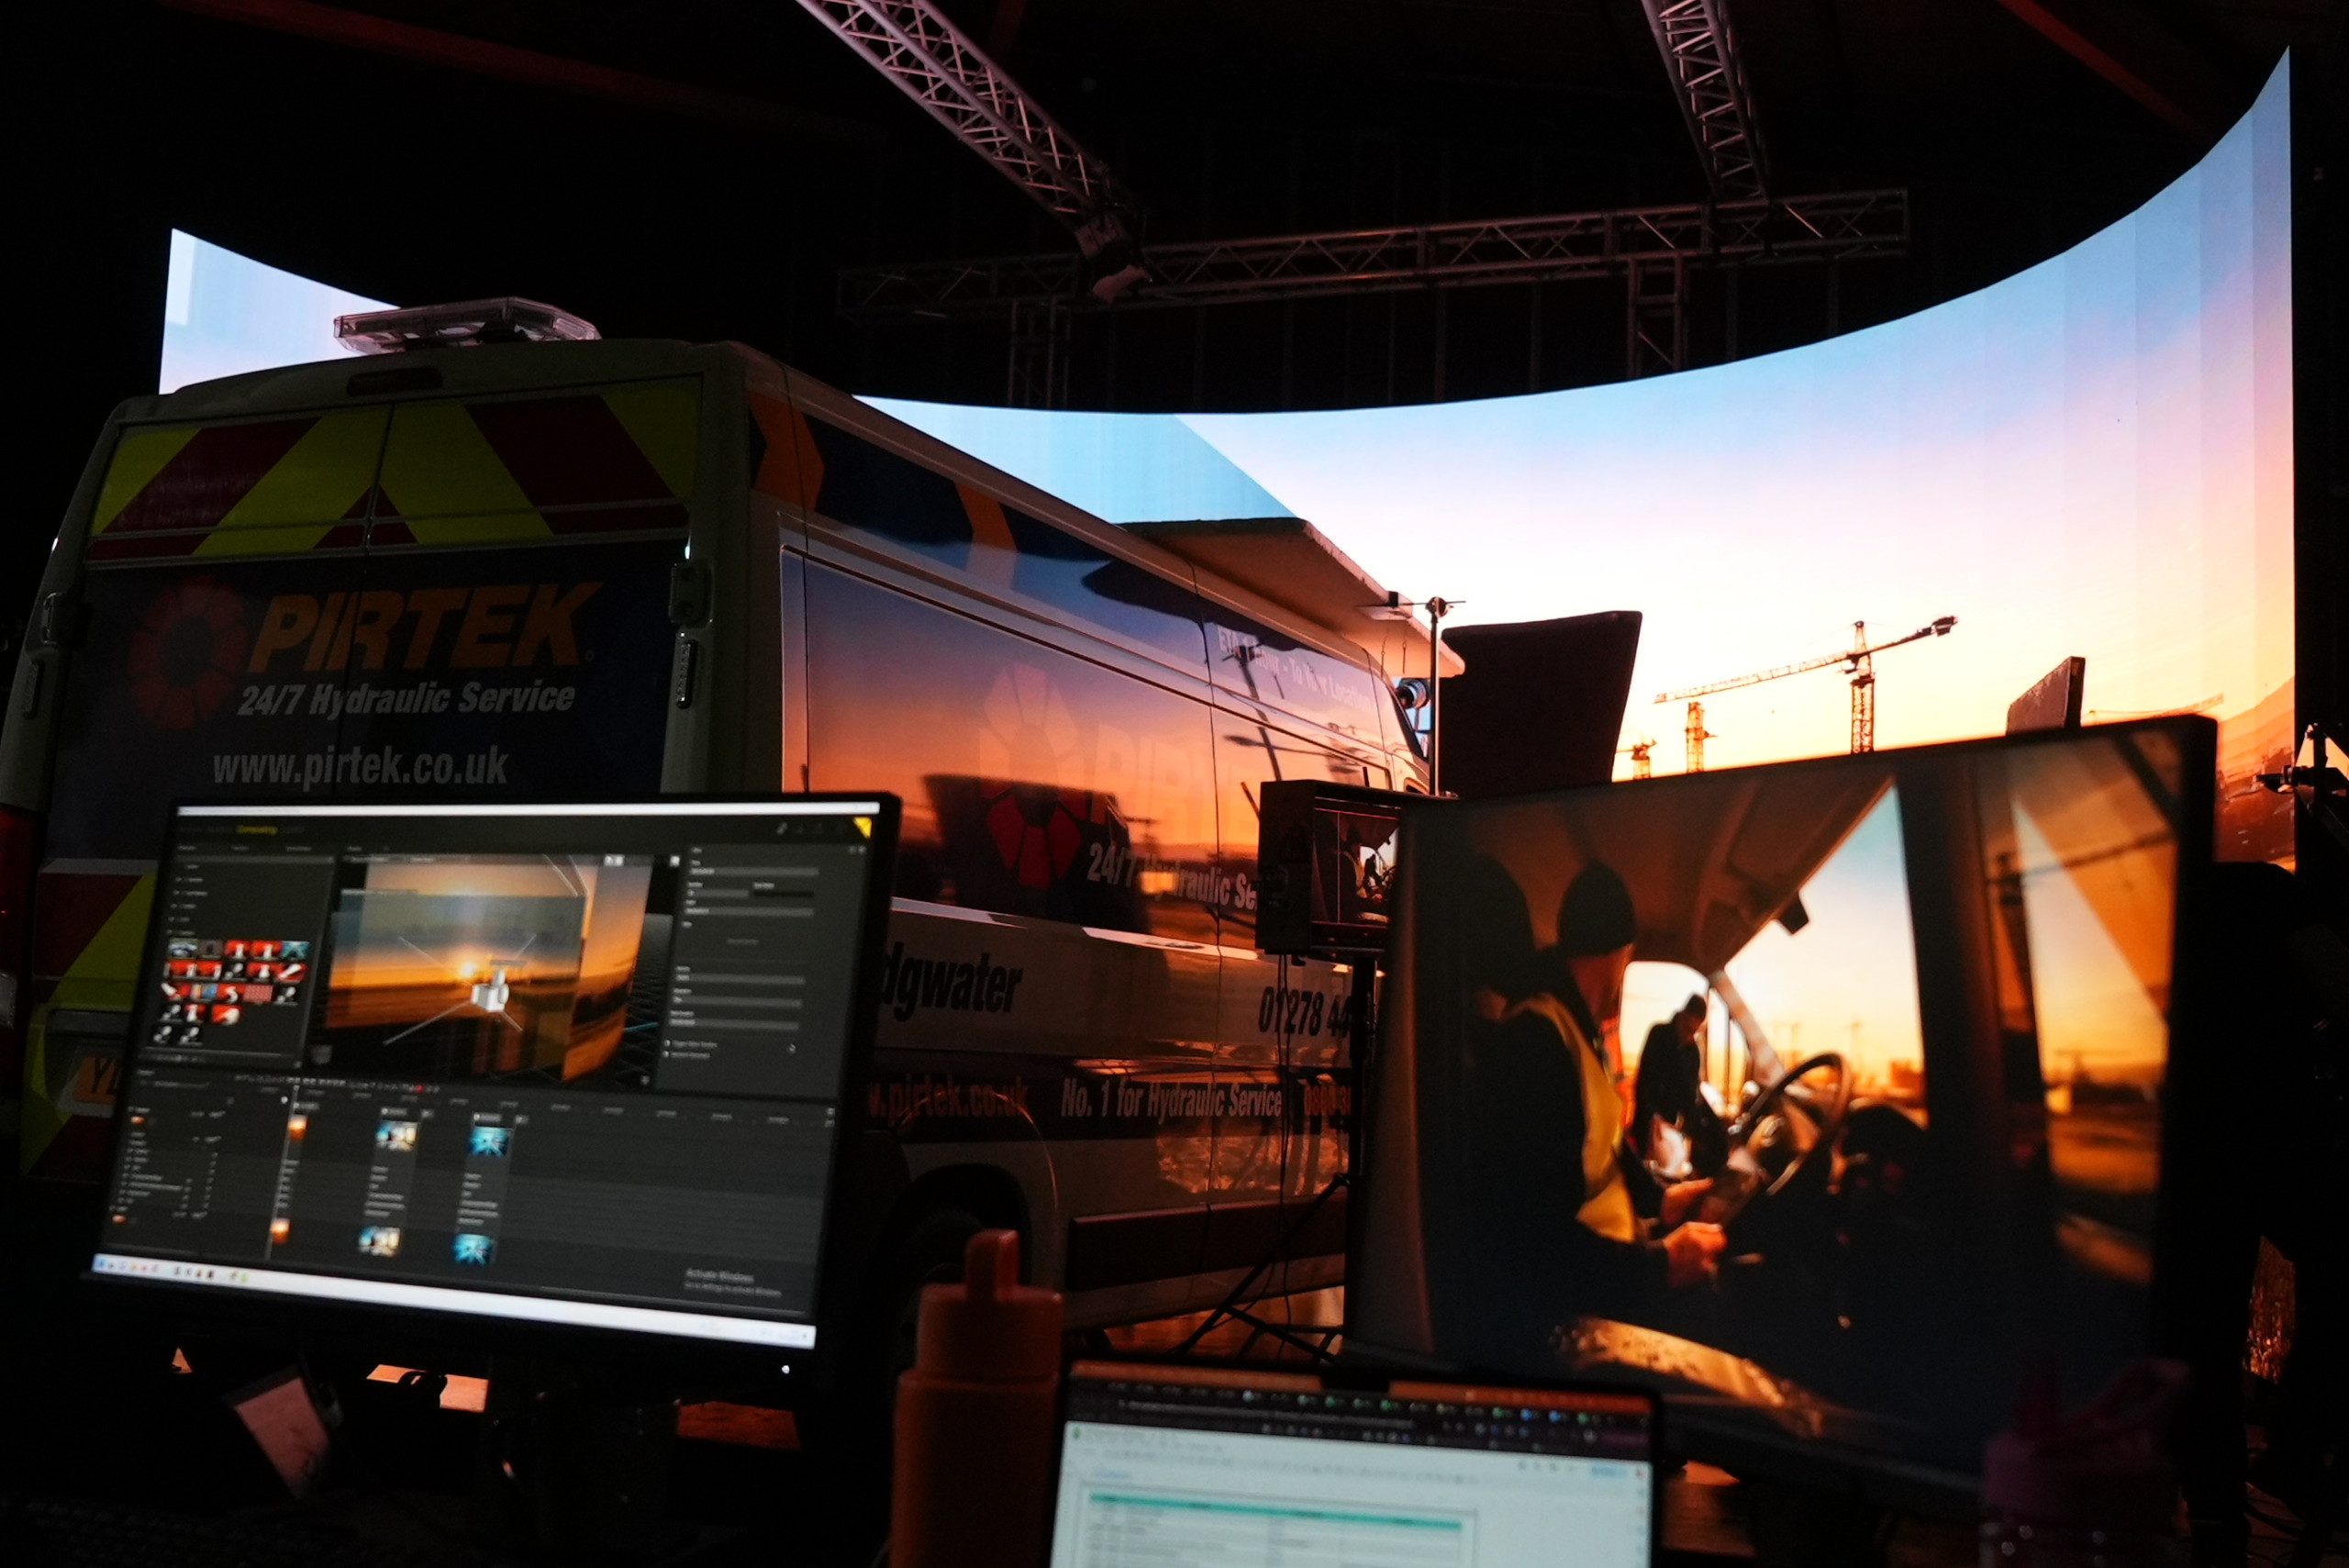Select the lower orange sunset clip on timeline

[x=280, y=1231]
